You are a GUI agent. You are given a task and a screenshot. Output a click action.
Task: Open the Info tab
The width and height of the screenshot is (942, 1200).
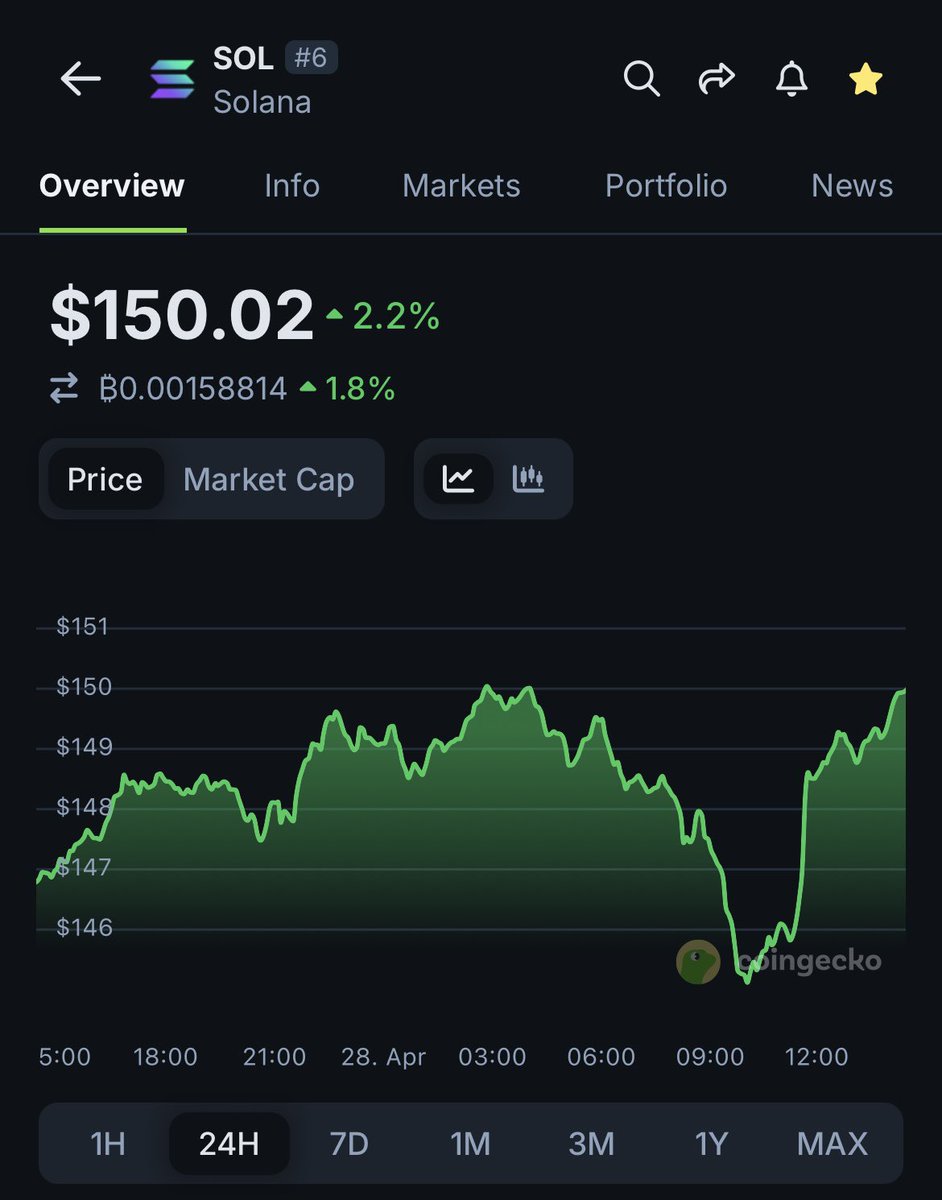(292, 186)
